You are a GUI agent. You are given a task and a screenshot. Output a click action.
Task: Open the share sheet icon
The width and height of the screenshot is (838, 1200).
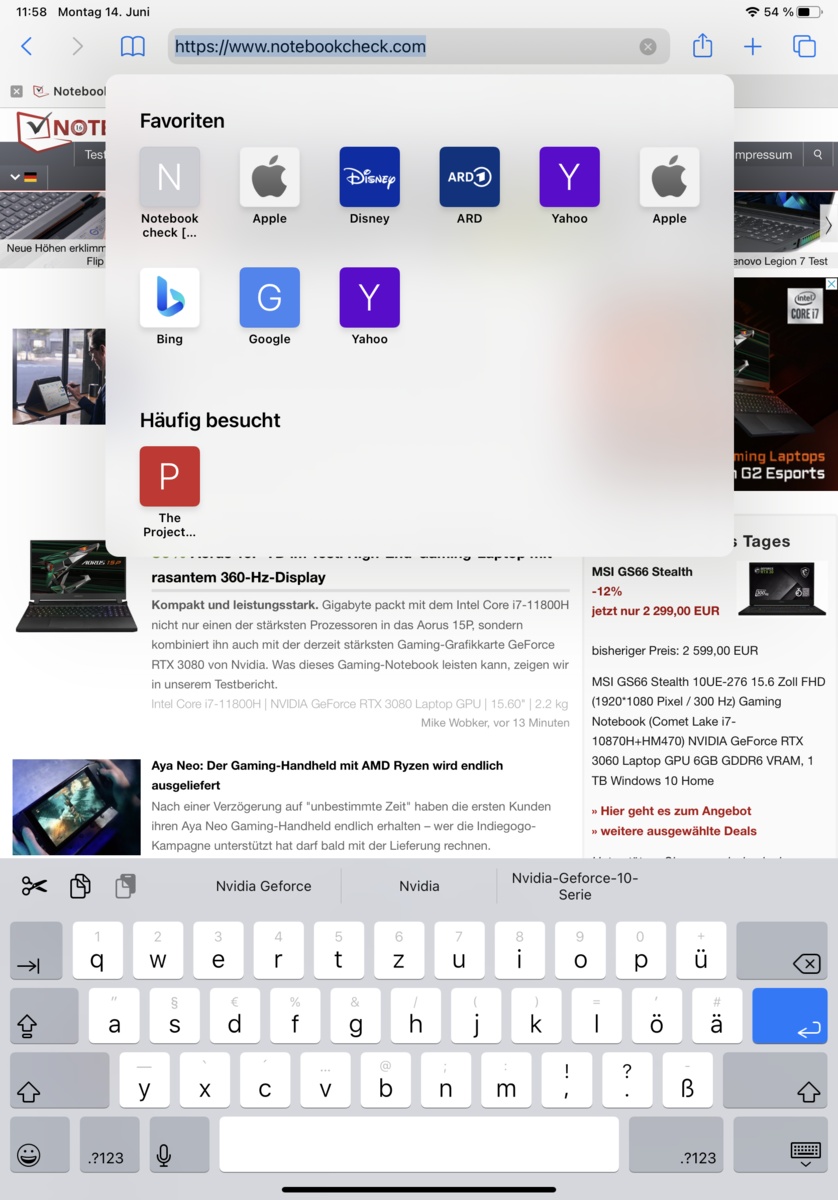(703, 45)
